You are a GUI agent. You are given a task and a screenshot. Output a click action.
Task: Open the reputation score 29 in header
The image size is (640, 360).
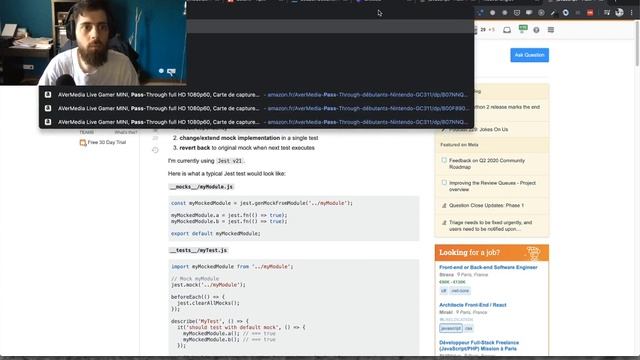pyautogui.click(x=483, y=30)
